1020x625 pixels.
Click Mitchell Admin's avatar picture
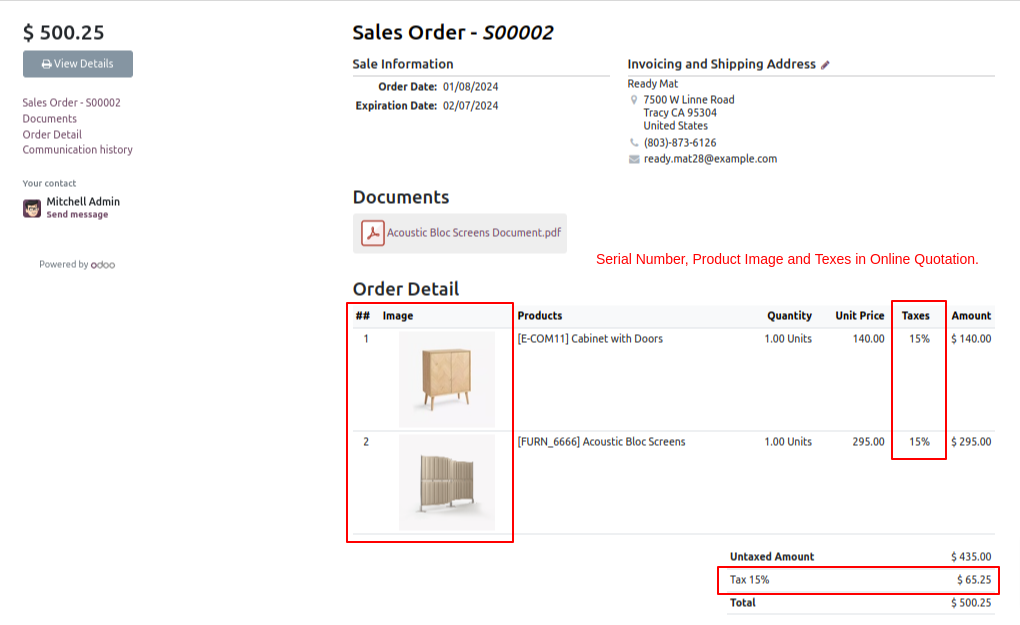[32, 208]
